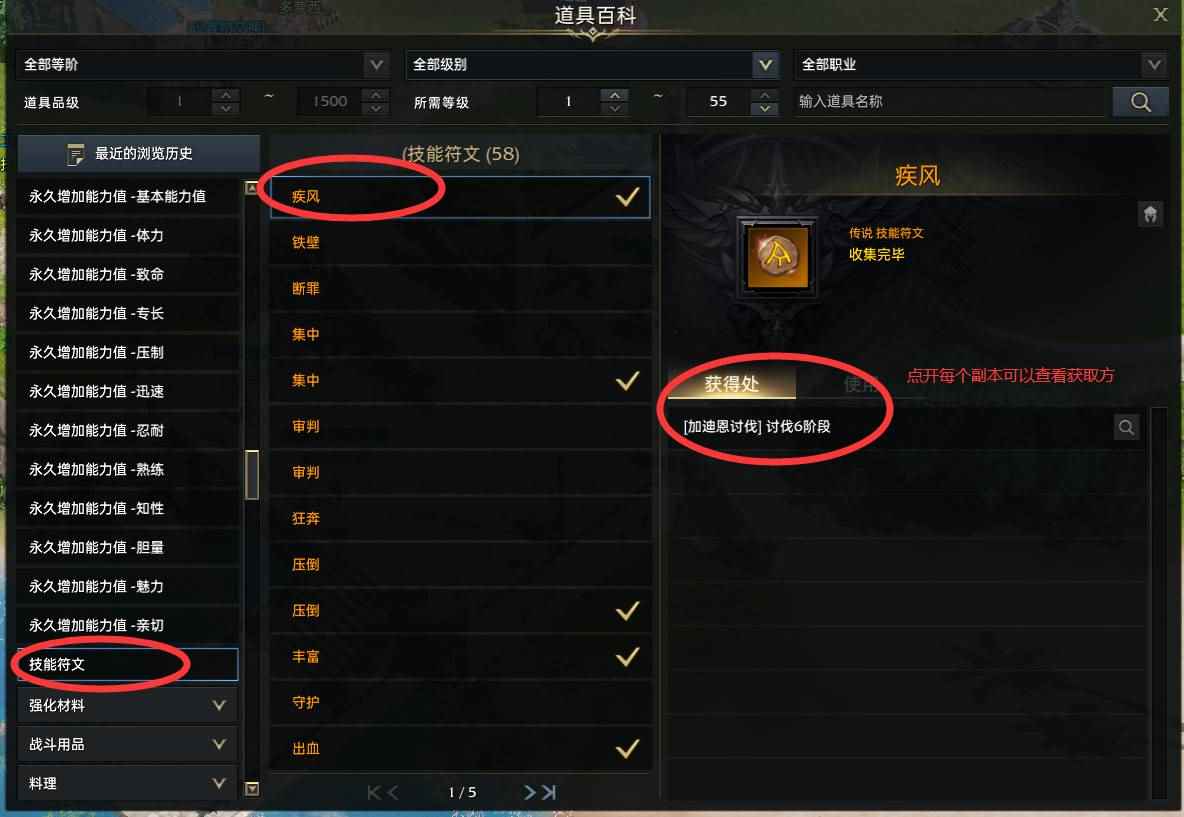
Task: Jump to first page of rune list
Action: point(374,792)
